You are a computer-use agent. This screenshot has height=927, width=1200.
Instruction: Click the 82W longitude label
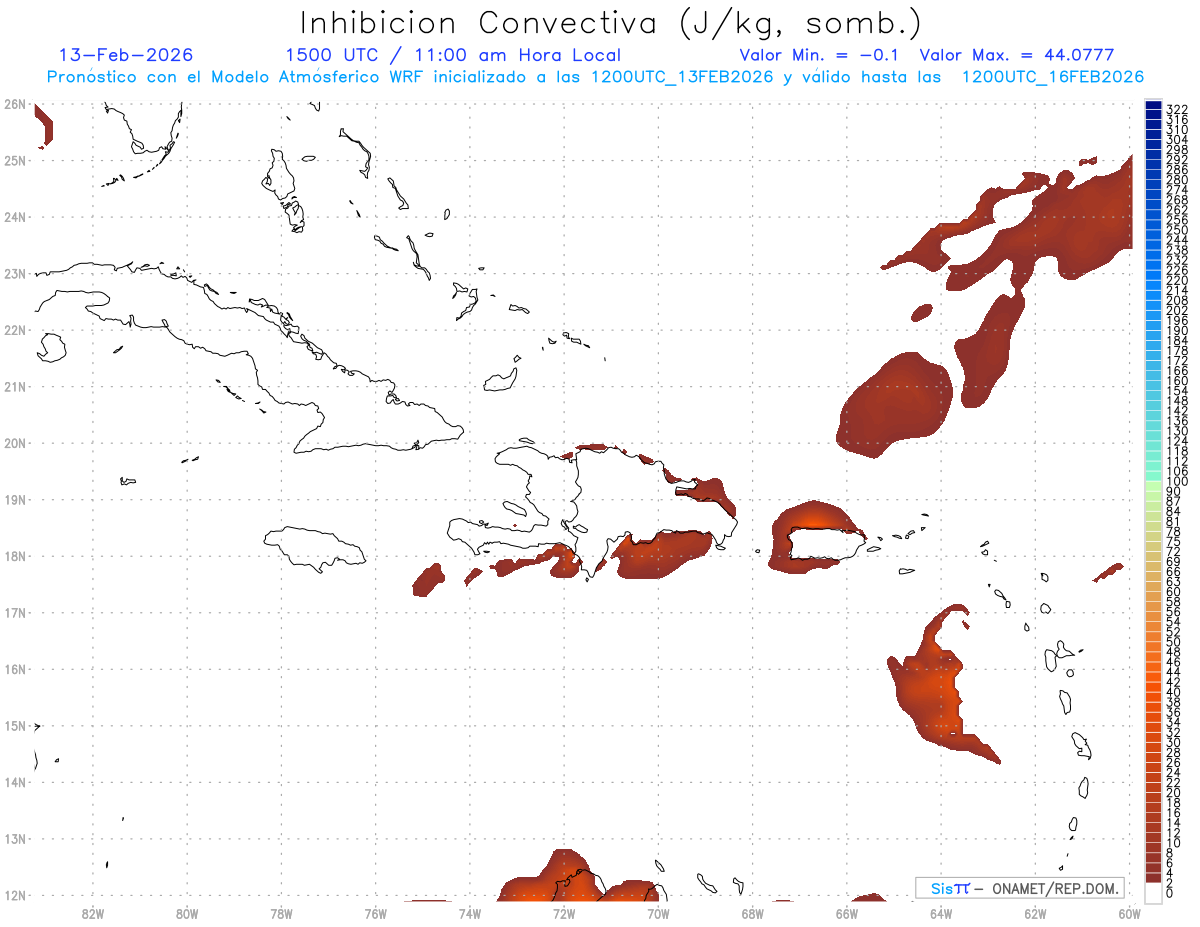[x=93, y=913]
